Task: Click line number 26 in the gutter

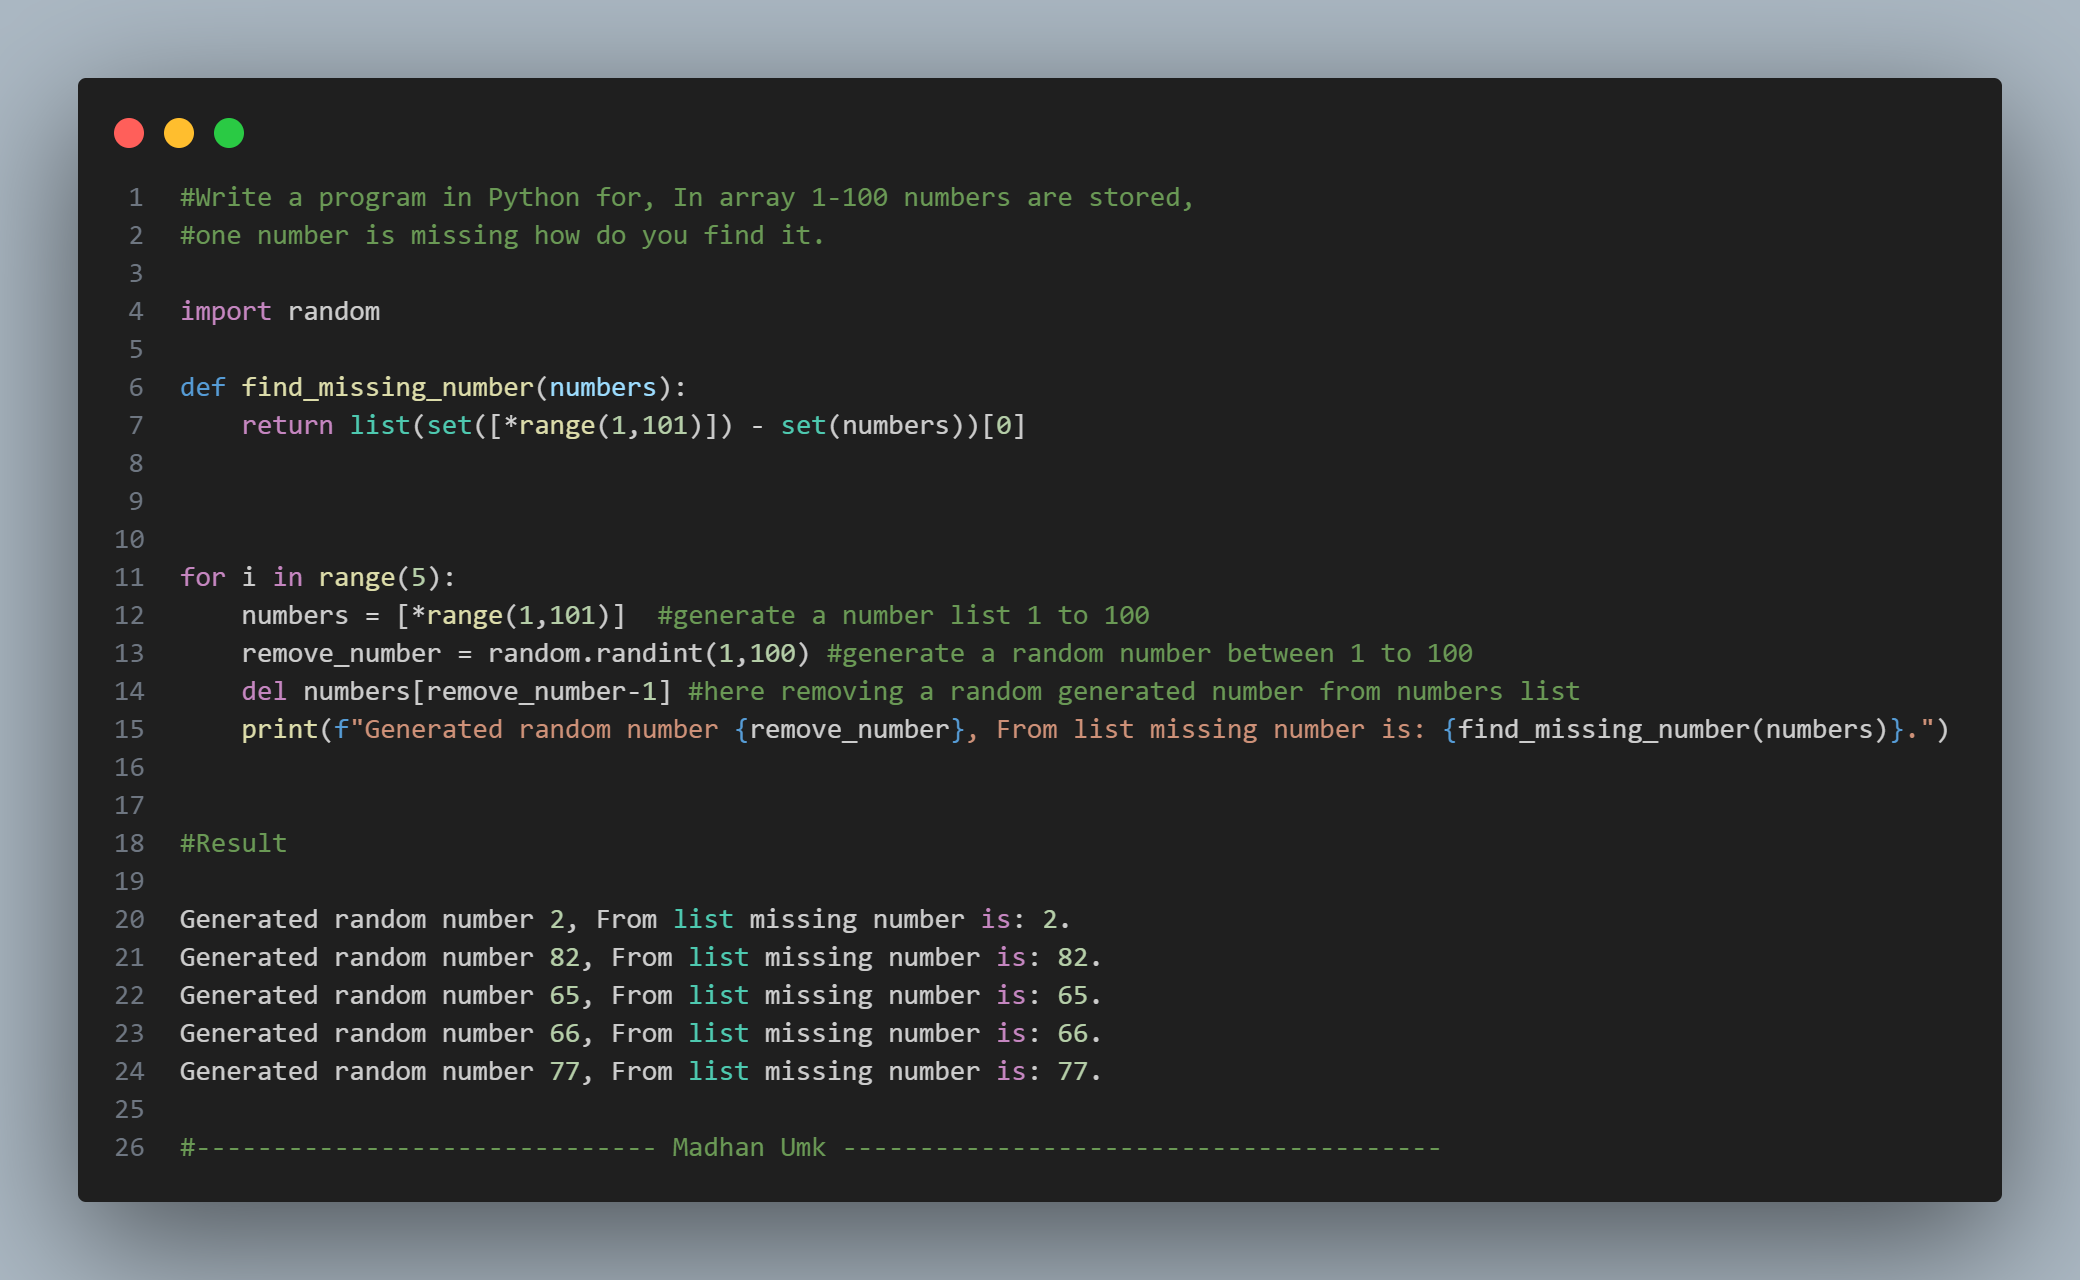Action: click(x=129, y=1147)
